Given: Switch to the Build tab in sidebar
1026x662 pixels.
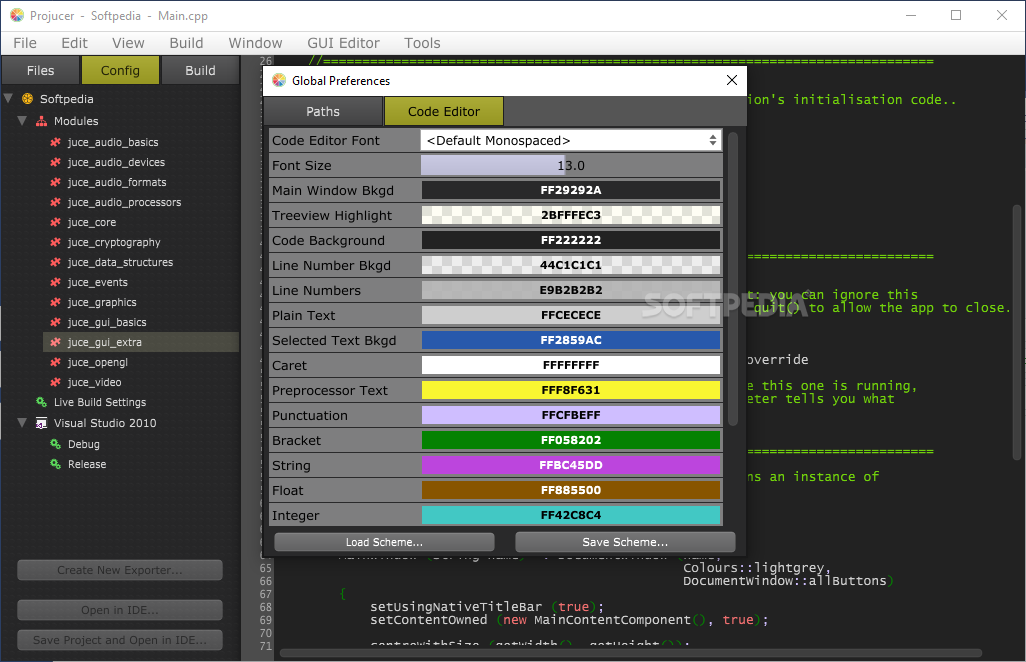Looking at the screenshot, I should pos(200,70).
